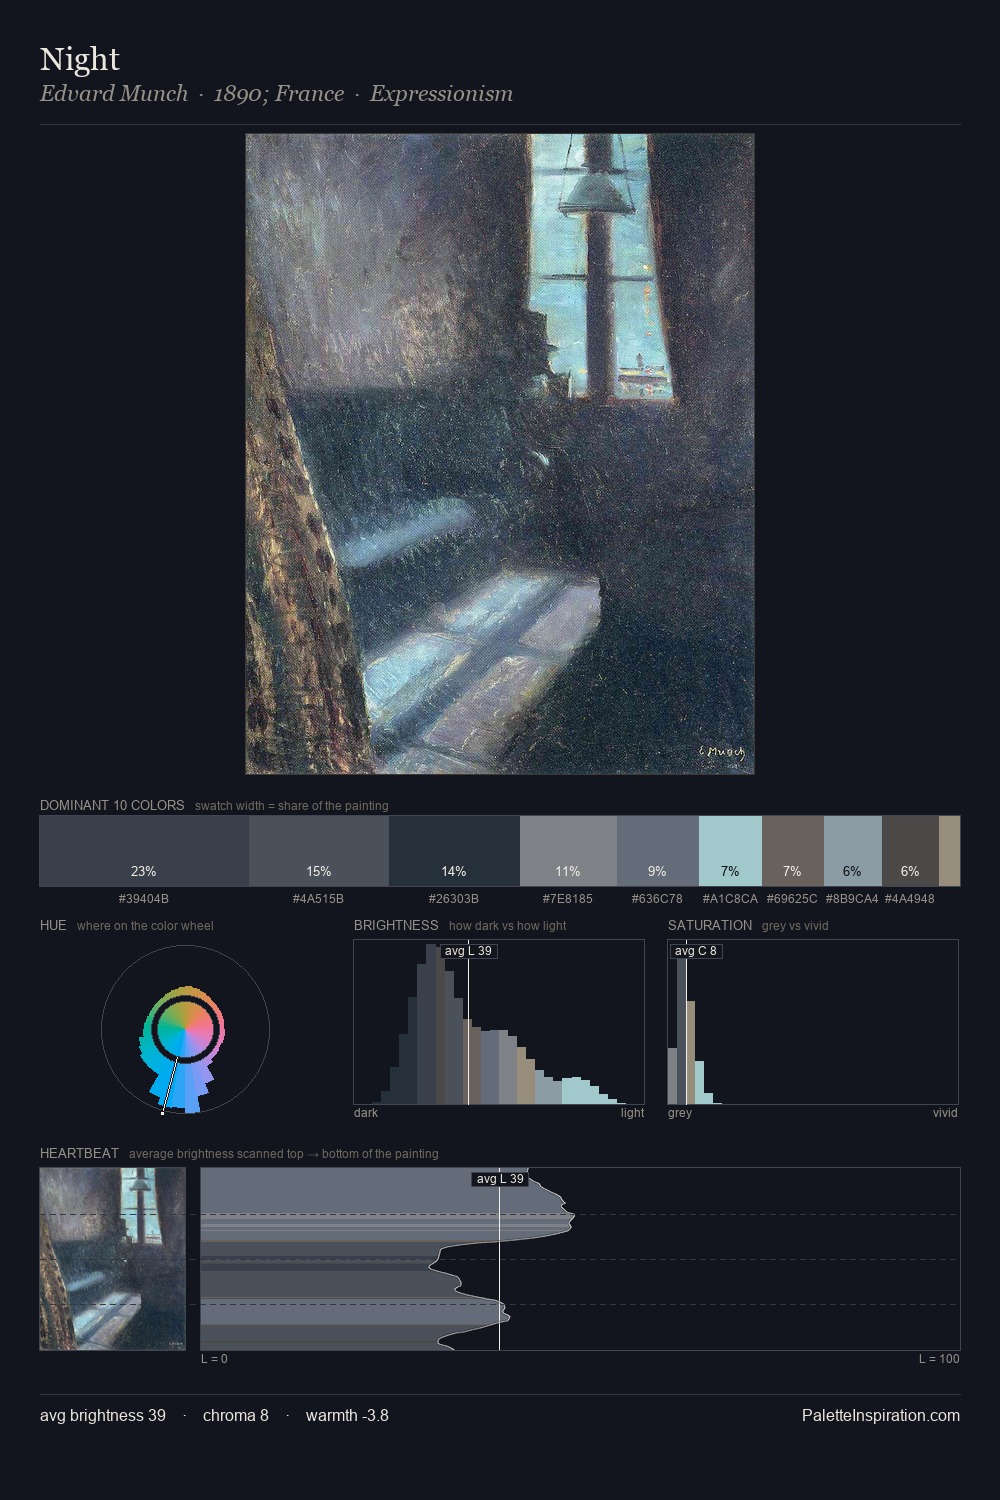Click the heartbeat 'avg L 39' label
1000x1500 pixels.
click(500, 1179)
